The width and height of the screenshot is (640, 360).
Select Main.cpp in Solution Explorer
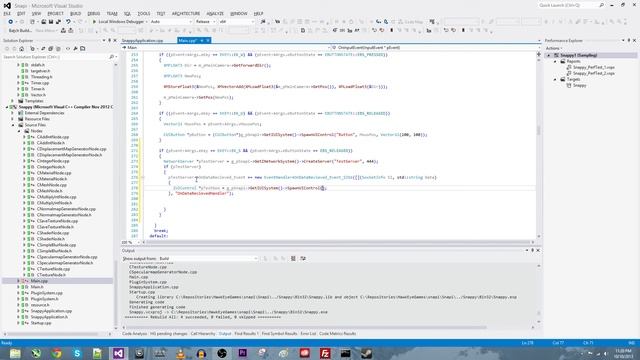pos(39,281)
